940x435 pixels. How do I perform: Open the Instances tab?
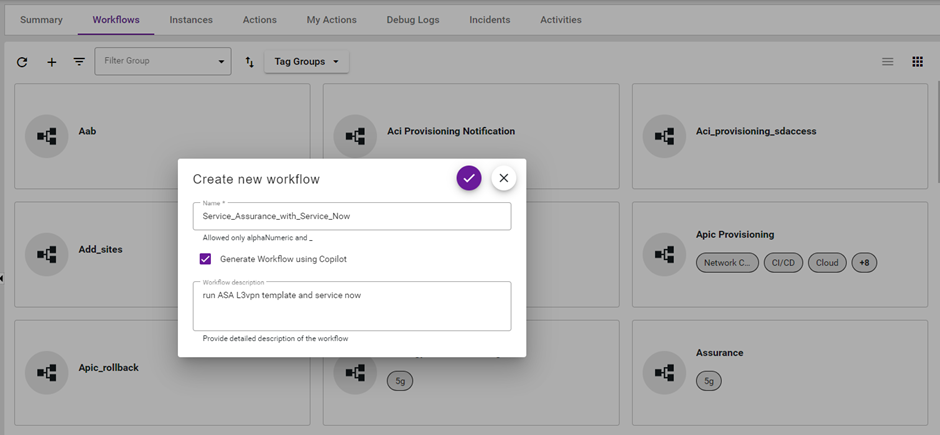click(x=191, y=20)
